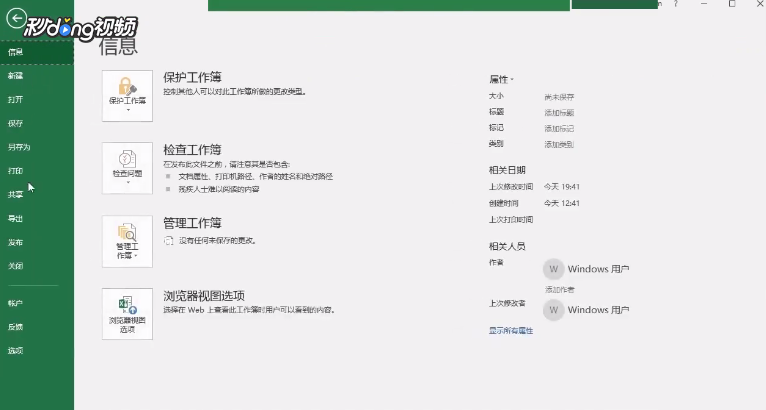Click the 相关日期 section heading
Viewport: 766px width, 410px height.
pos(507,170)
